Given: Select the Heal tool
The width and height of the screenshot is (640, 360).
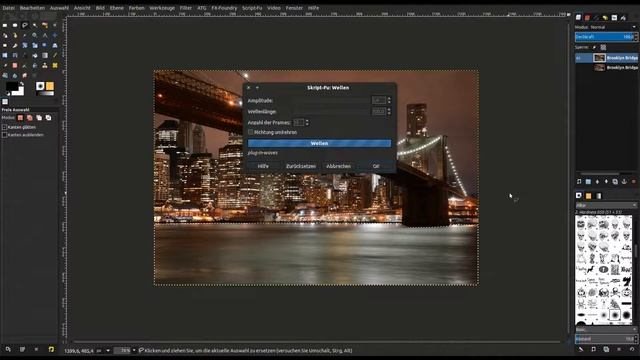Looking at the screenshot, I should [55, 65].
